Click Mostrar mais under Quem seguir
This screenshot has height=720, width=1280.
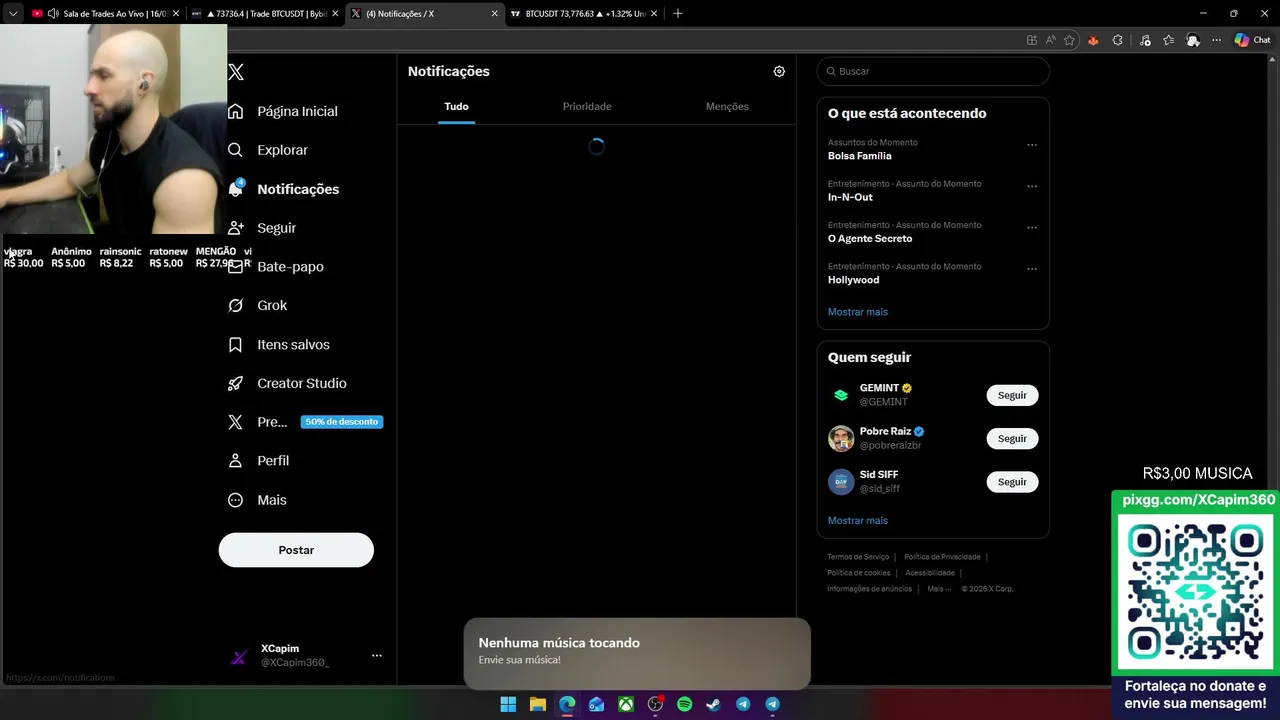858,521
